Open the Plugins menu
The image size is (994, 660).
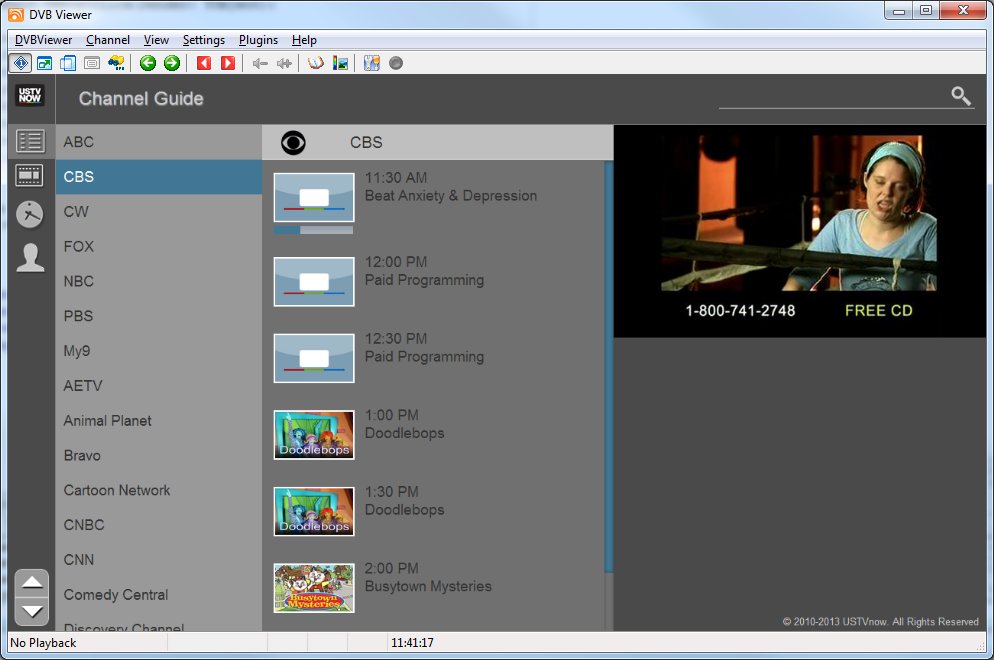(258, 40)
